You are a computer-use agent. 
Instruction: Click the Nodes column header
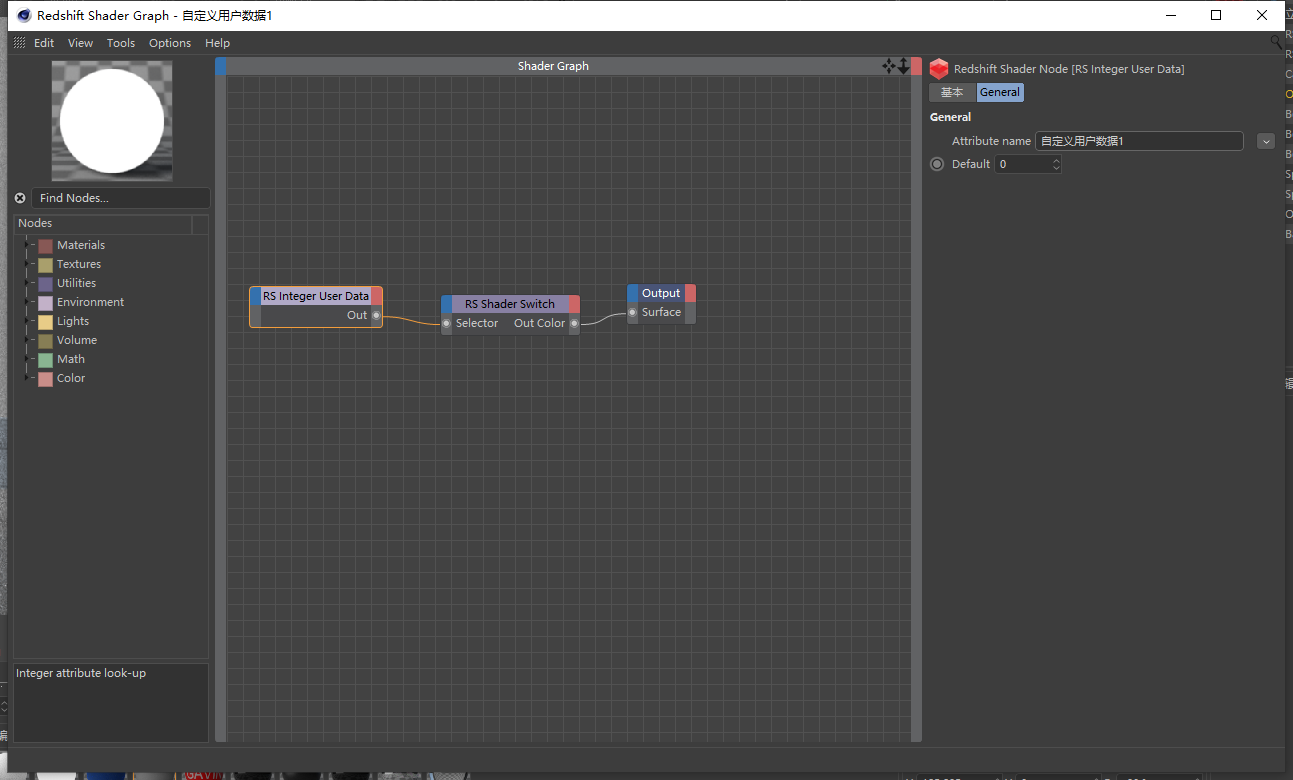click(x=102, y=223)
